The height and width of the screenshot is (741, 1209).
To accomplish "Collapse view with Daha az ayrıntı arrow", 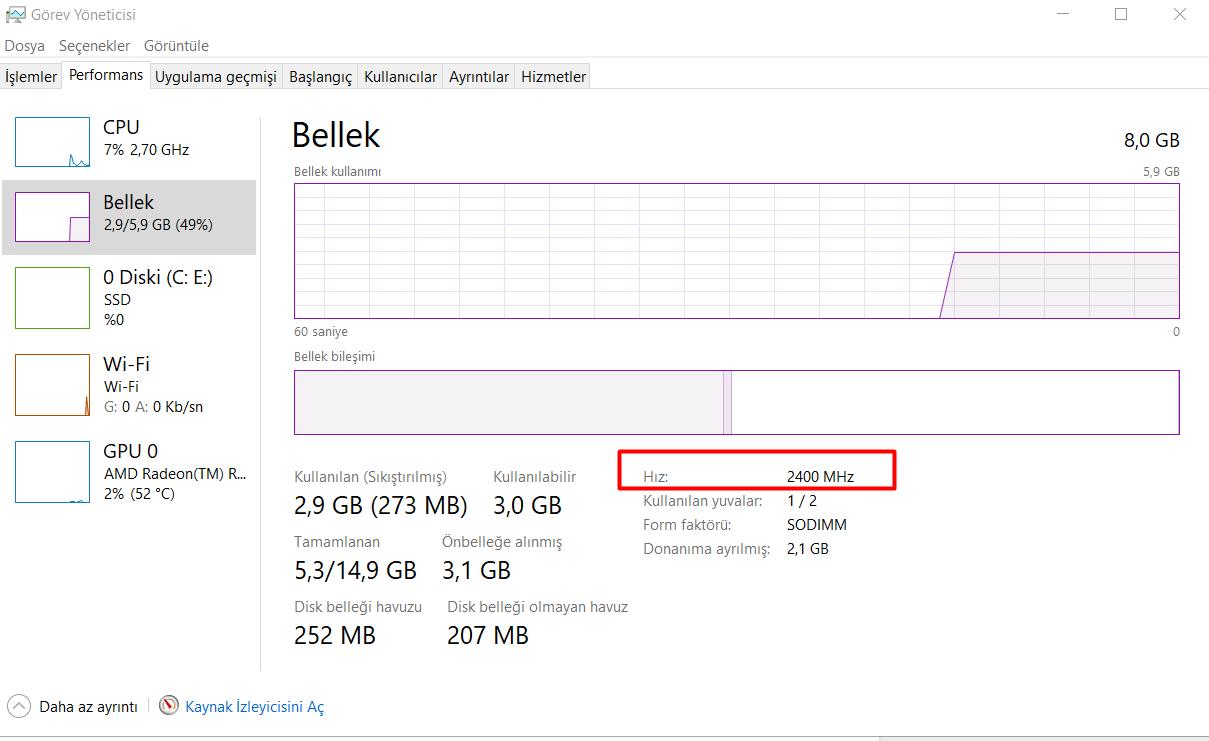I will 18,706.
